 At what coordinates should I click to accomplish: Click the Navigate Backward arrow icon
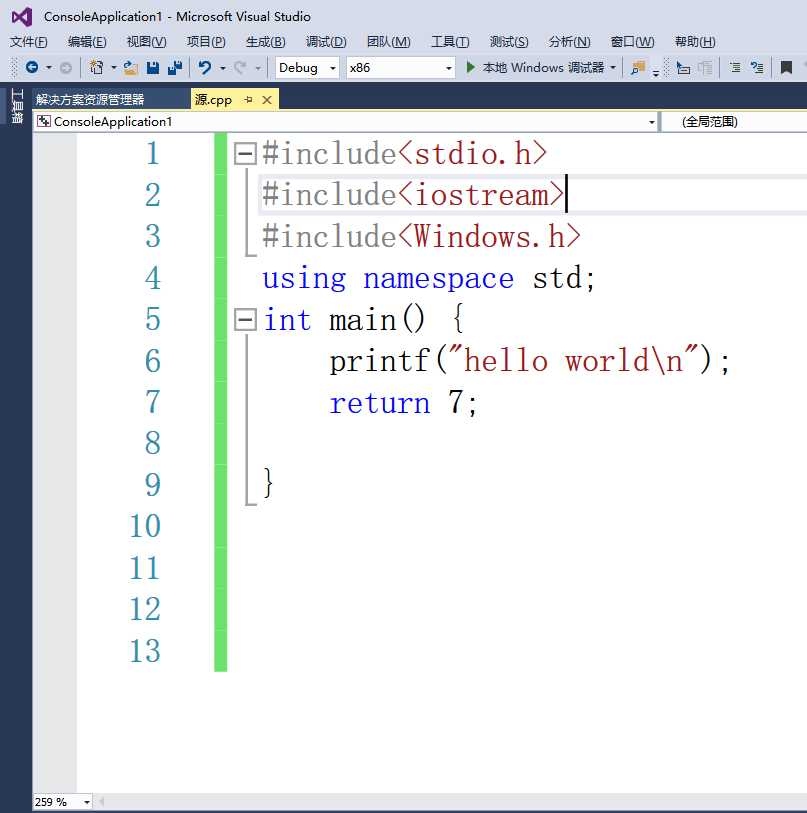(x=32, y=67)
